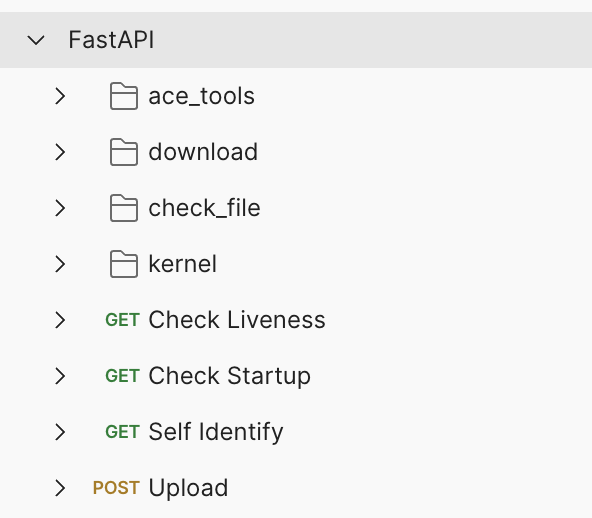Expand the Upload request chevron
The height and width of the screenshot is (518, 592).
tap(60, 487)
